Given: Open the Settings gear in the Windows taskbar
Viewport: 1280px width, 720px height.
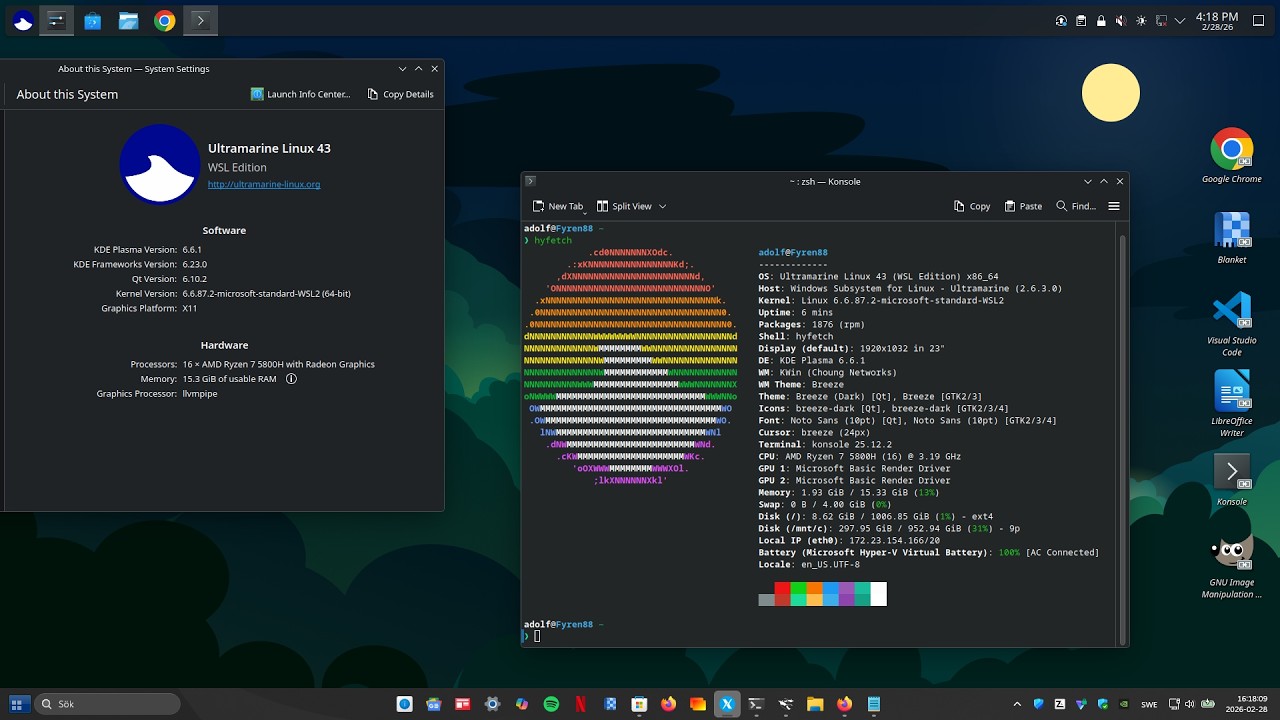Looking at the screenshot, I should 492,704.
